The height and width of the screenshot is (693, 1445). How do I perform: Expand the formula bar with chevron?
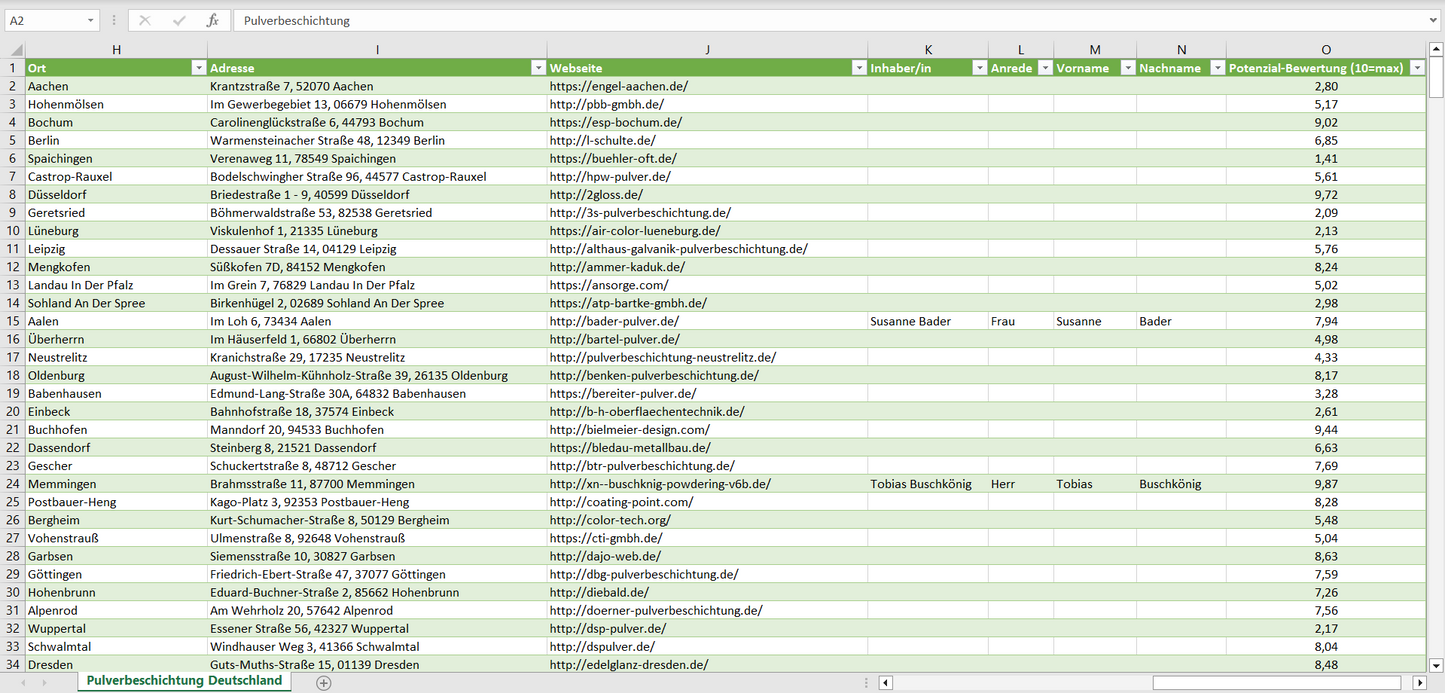click(1434, 20)
